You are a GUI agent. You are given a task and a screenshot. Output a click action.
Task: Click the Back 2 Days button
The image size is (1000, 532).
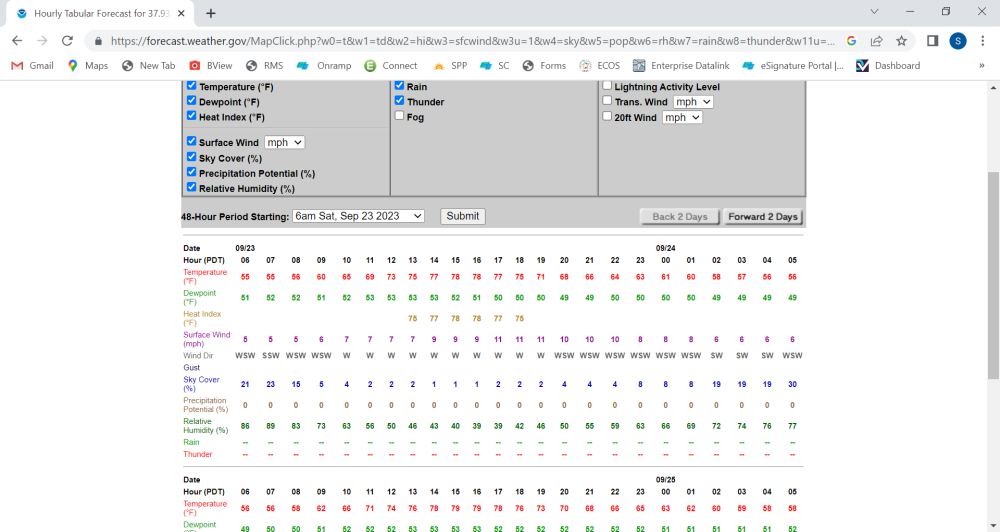pos(680,217)
